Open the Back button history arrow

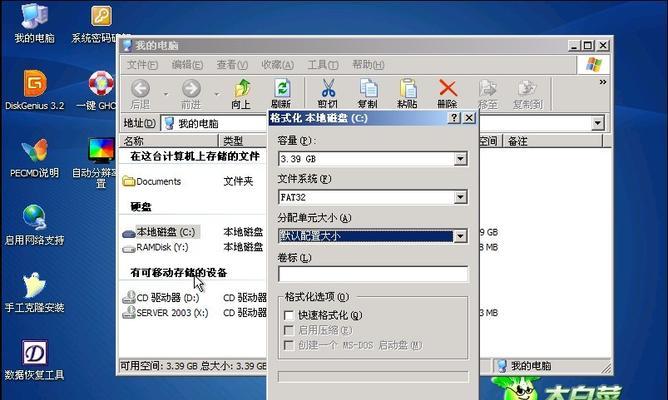(166, 94)
